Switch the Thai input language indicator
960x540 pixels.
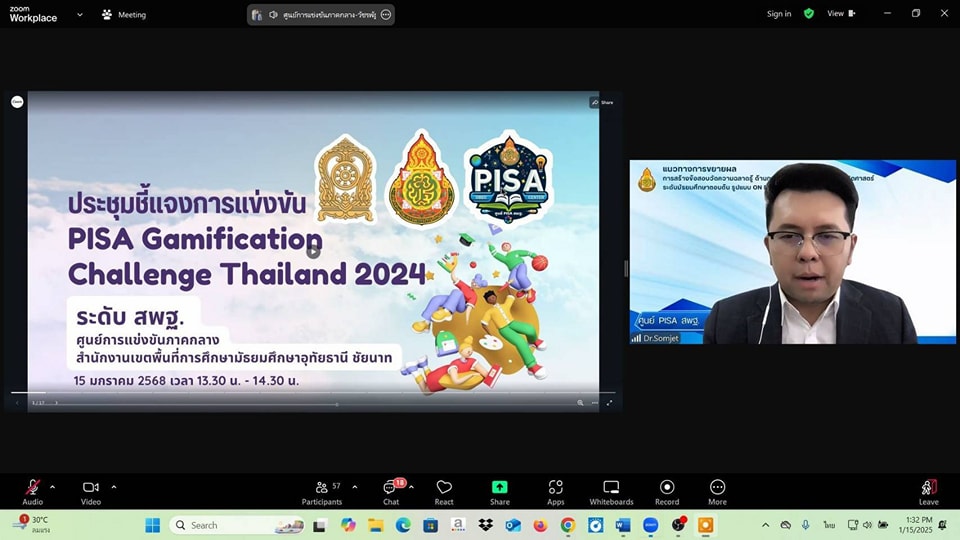829,525
